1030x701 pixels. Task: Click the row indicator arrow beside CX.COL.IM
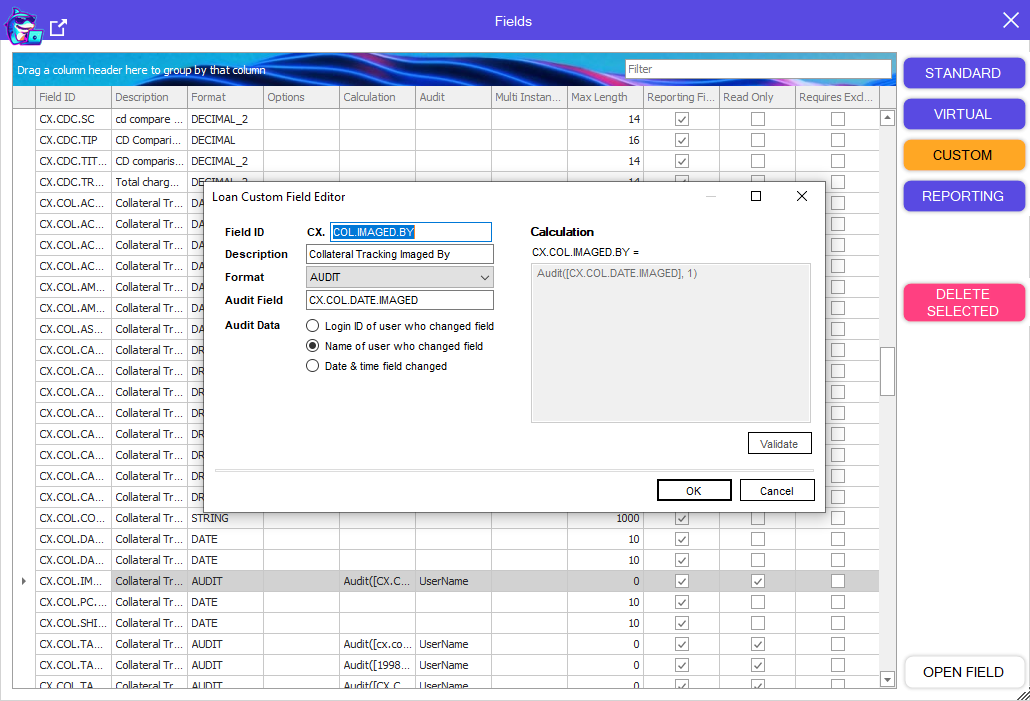(x=24, y=581)
